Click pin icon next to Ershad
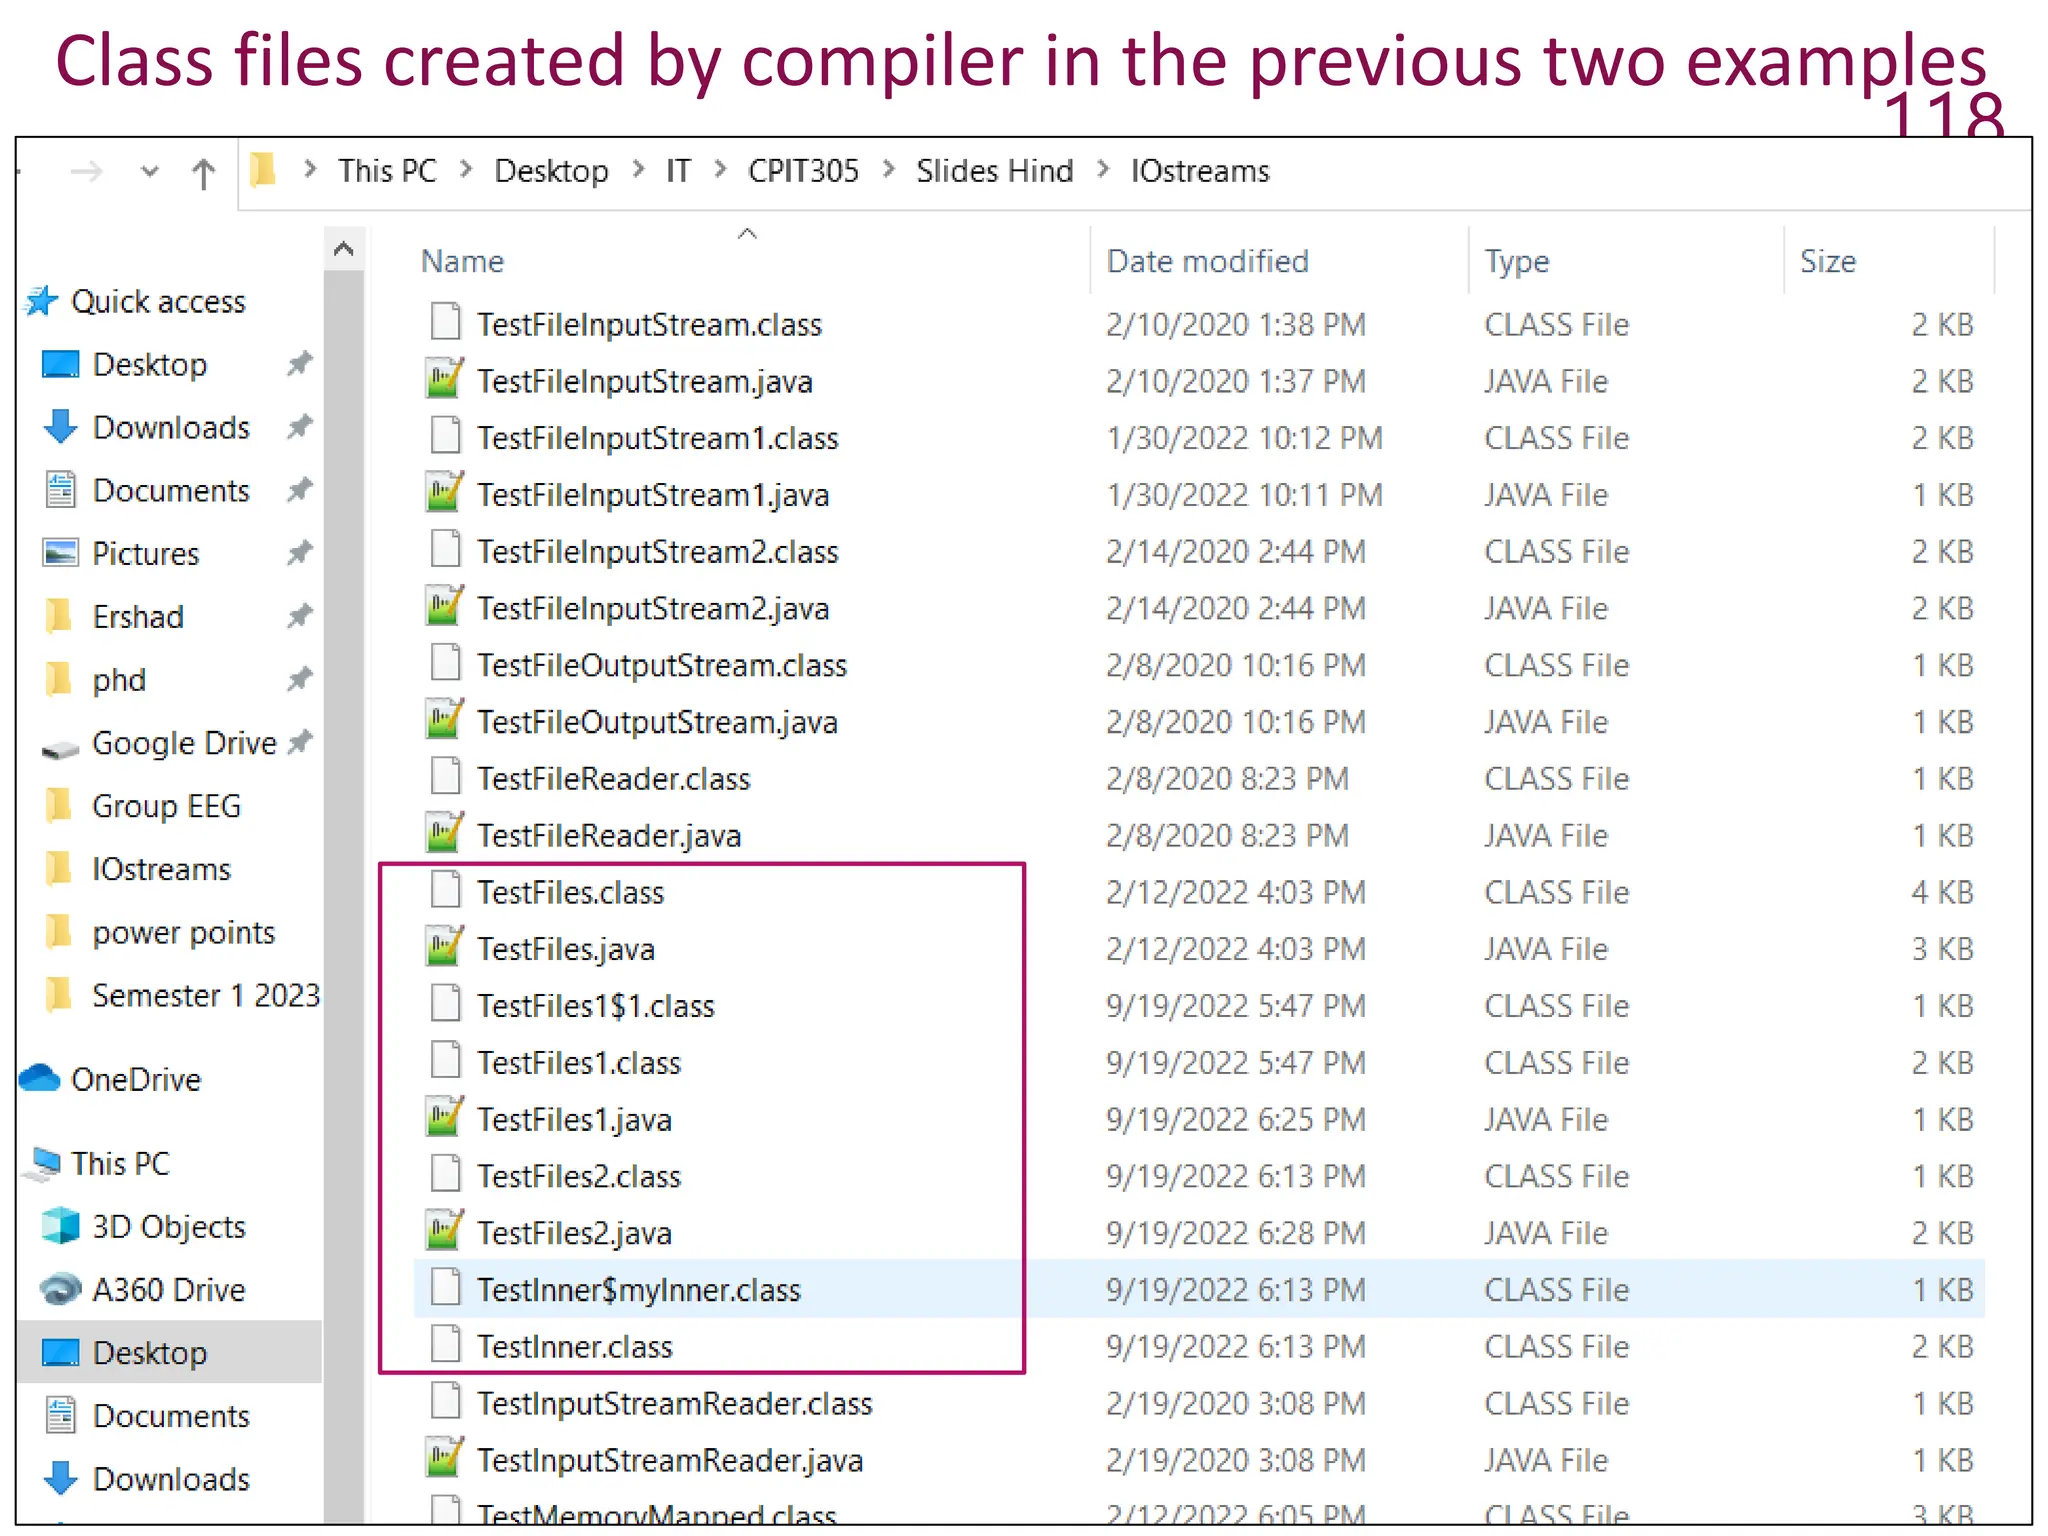 (299, 616)
